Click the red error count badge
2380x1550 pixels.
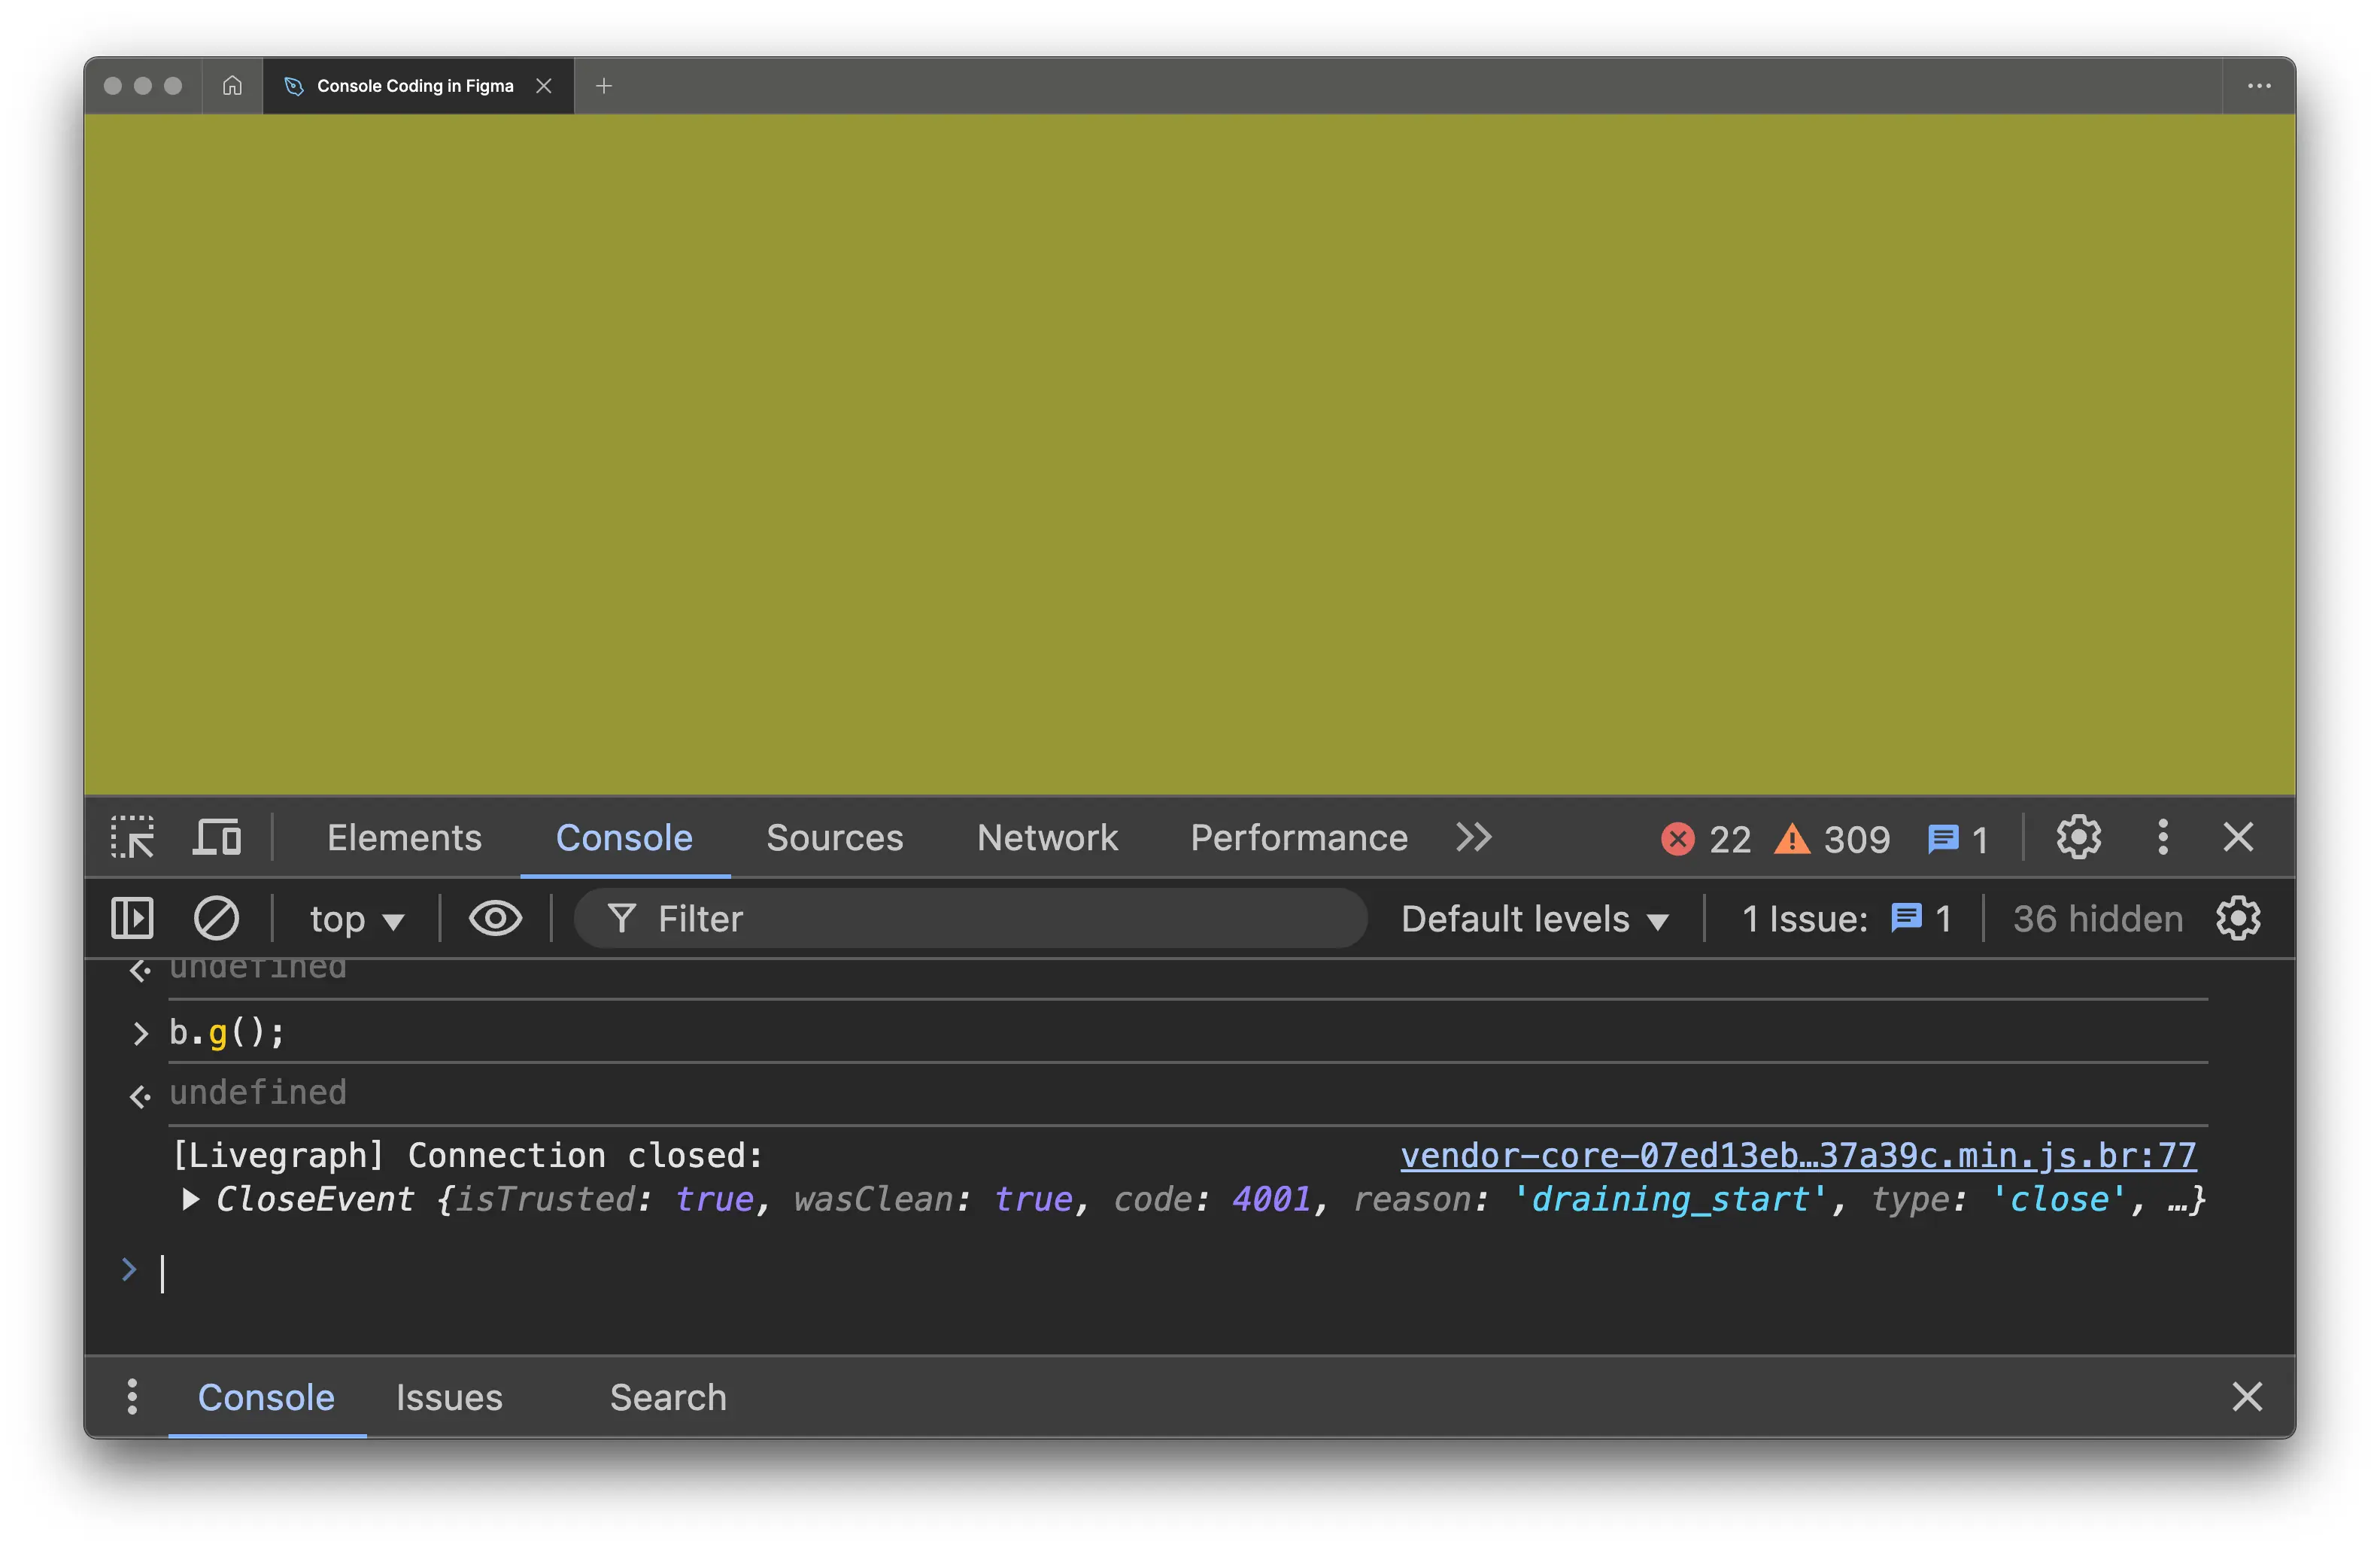1706,839
